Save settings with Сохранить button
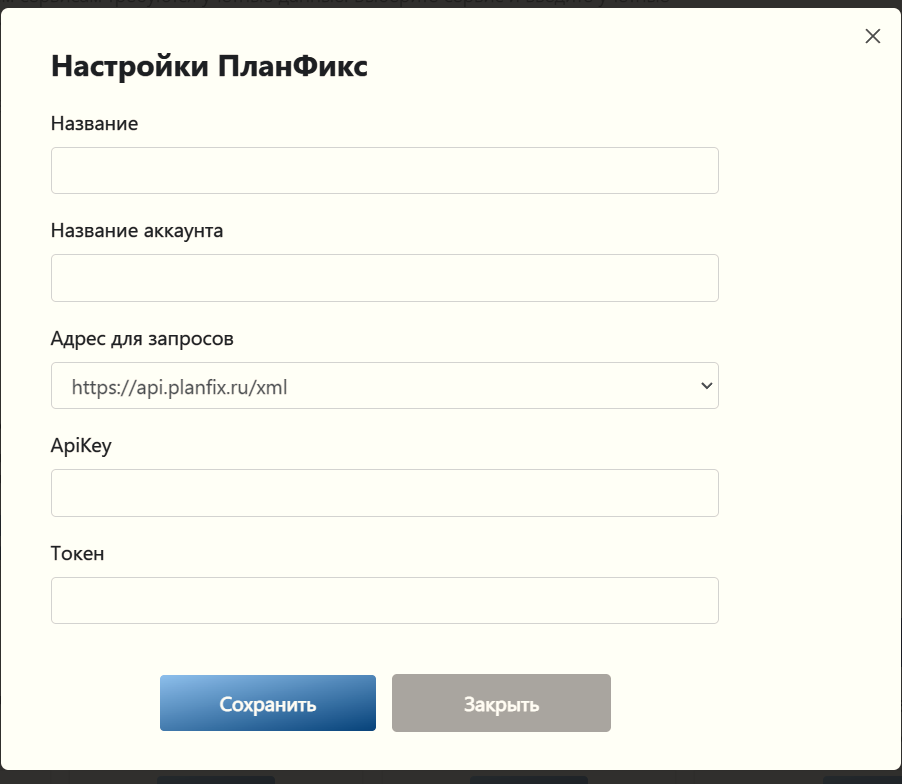 267,703
